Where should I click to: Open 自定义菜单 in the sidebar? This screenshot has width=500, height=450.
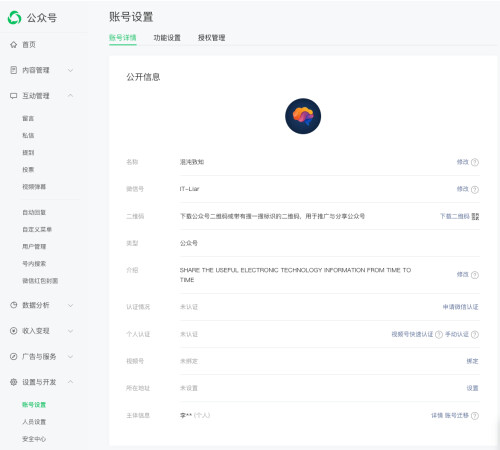click(x=37, y=229)
